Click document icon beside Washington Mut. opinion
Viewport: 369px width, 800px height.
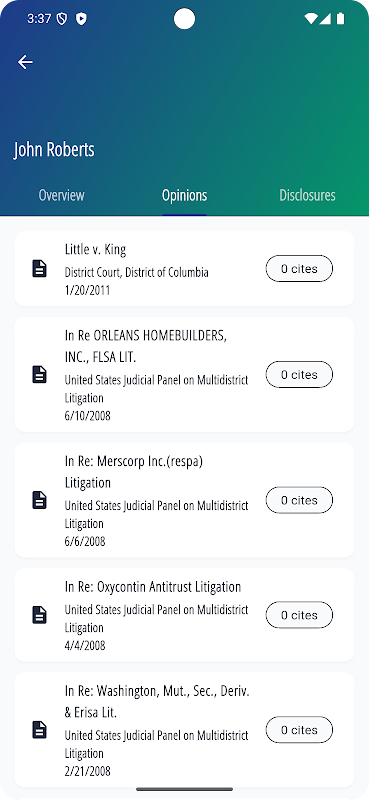(x=39, y=730)
